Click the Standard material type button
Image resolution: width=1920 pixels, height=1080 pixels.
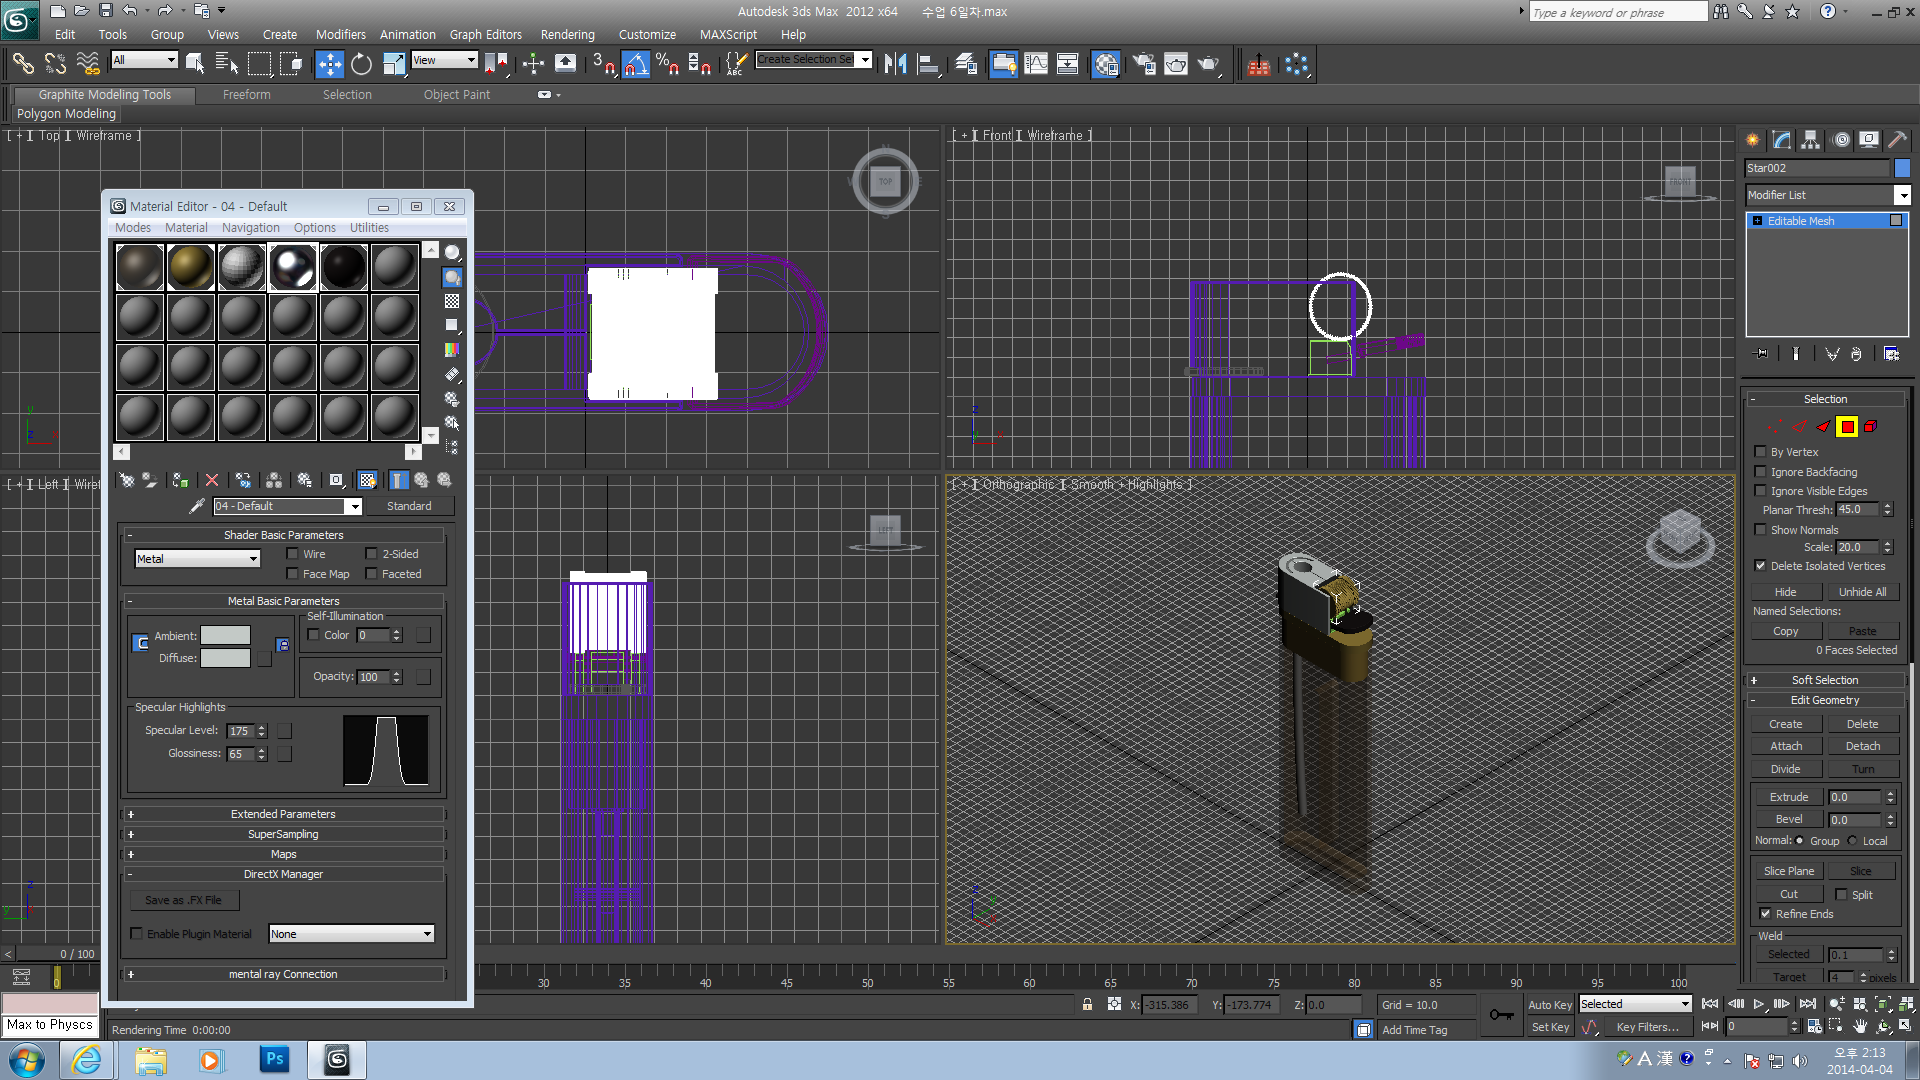pyautogui.click(x=409, y=506)
